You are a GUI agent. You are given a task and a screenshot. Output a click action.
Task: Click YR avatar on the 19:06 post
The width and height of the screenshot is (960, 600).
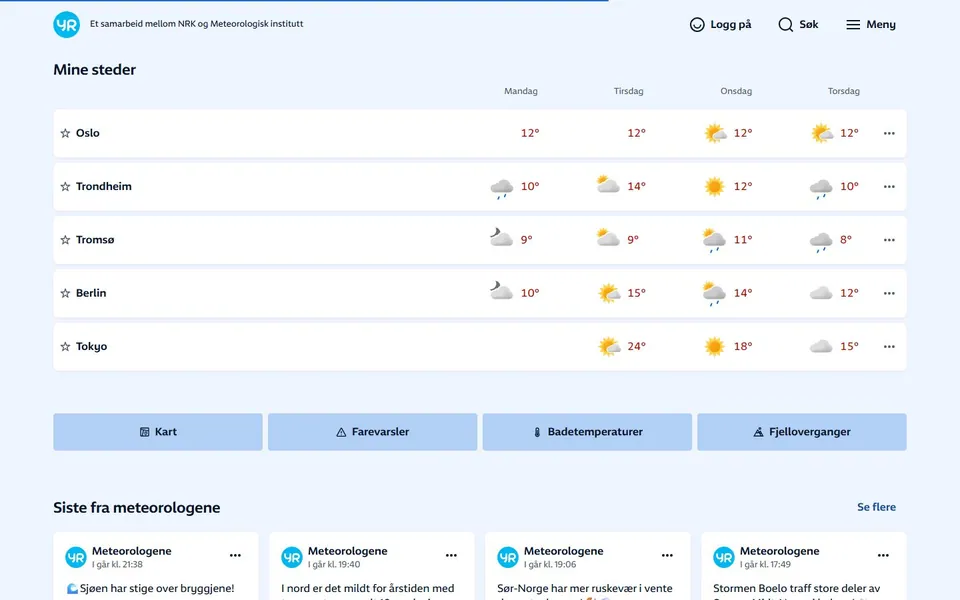tap(508, 558)
